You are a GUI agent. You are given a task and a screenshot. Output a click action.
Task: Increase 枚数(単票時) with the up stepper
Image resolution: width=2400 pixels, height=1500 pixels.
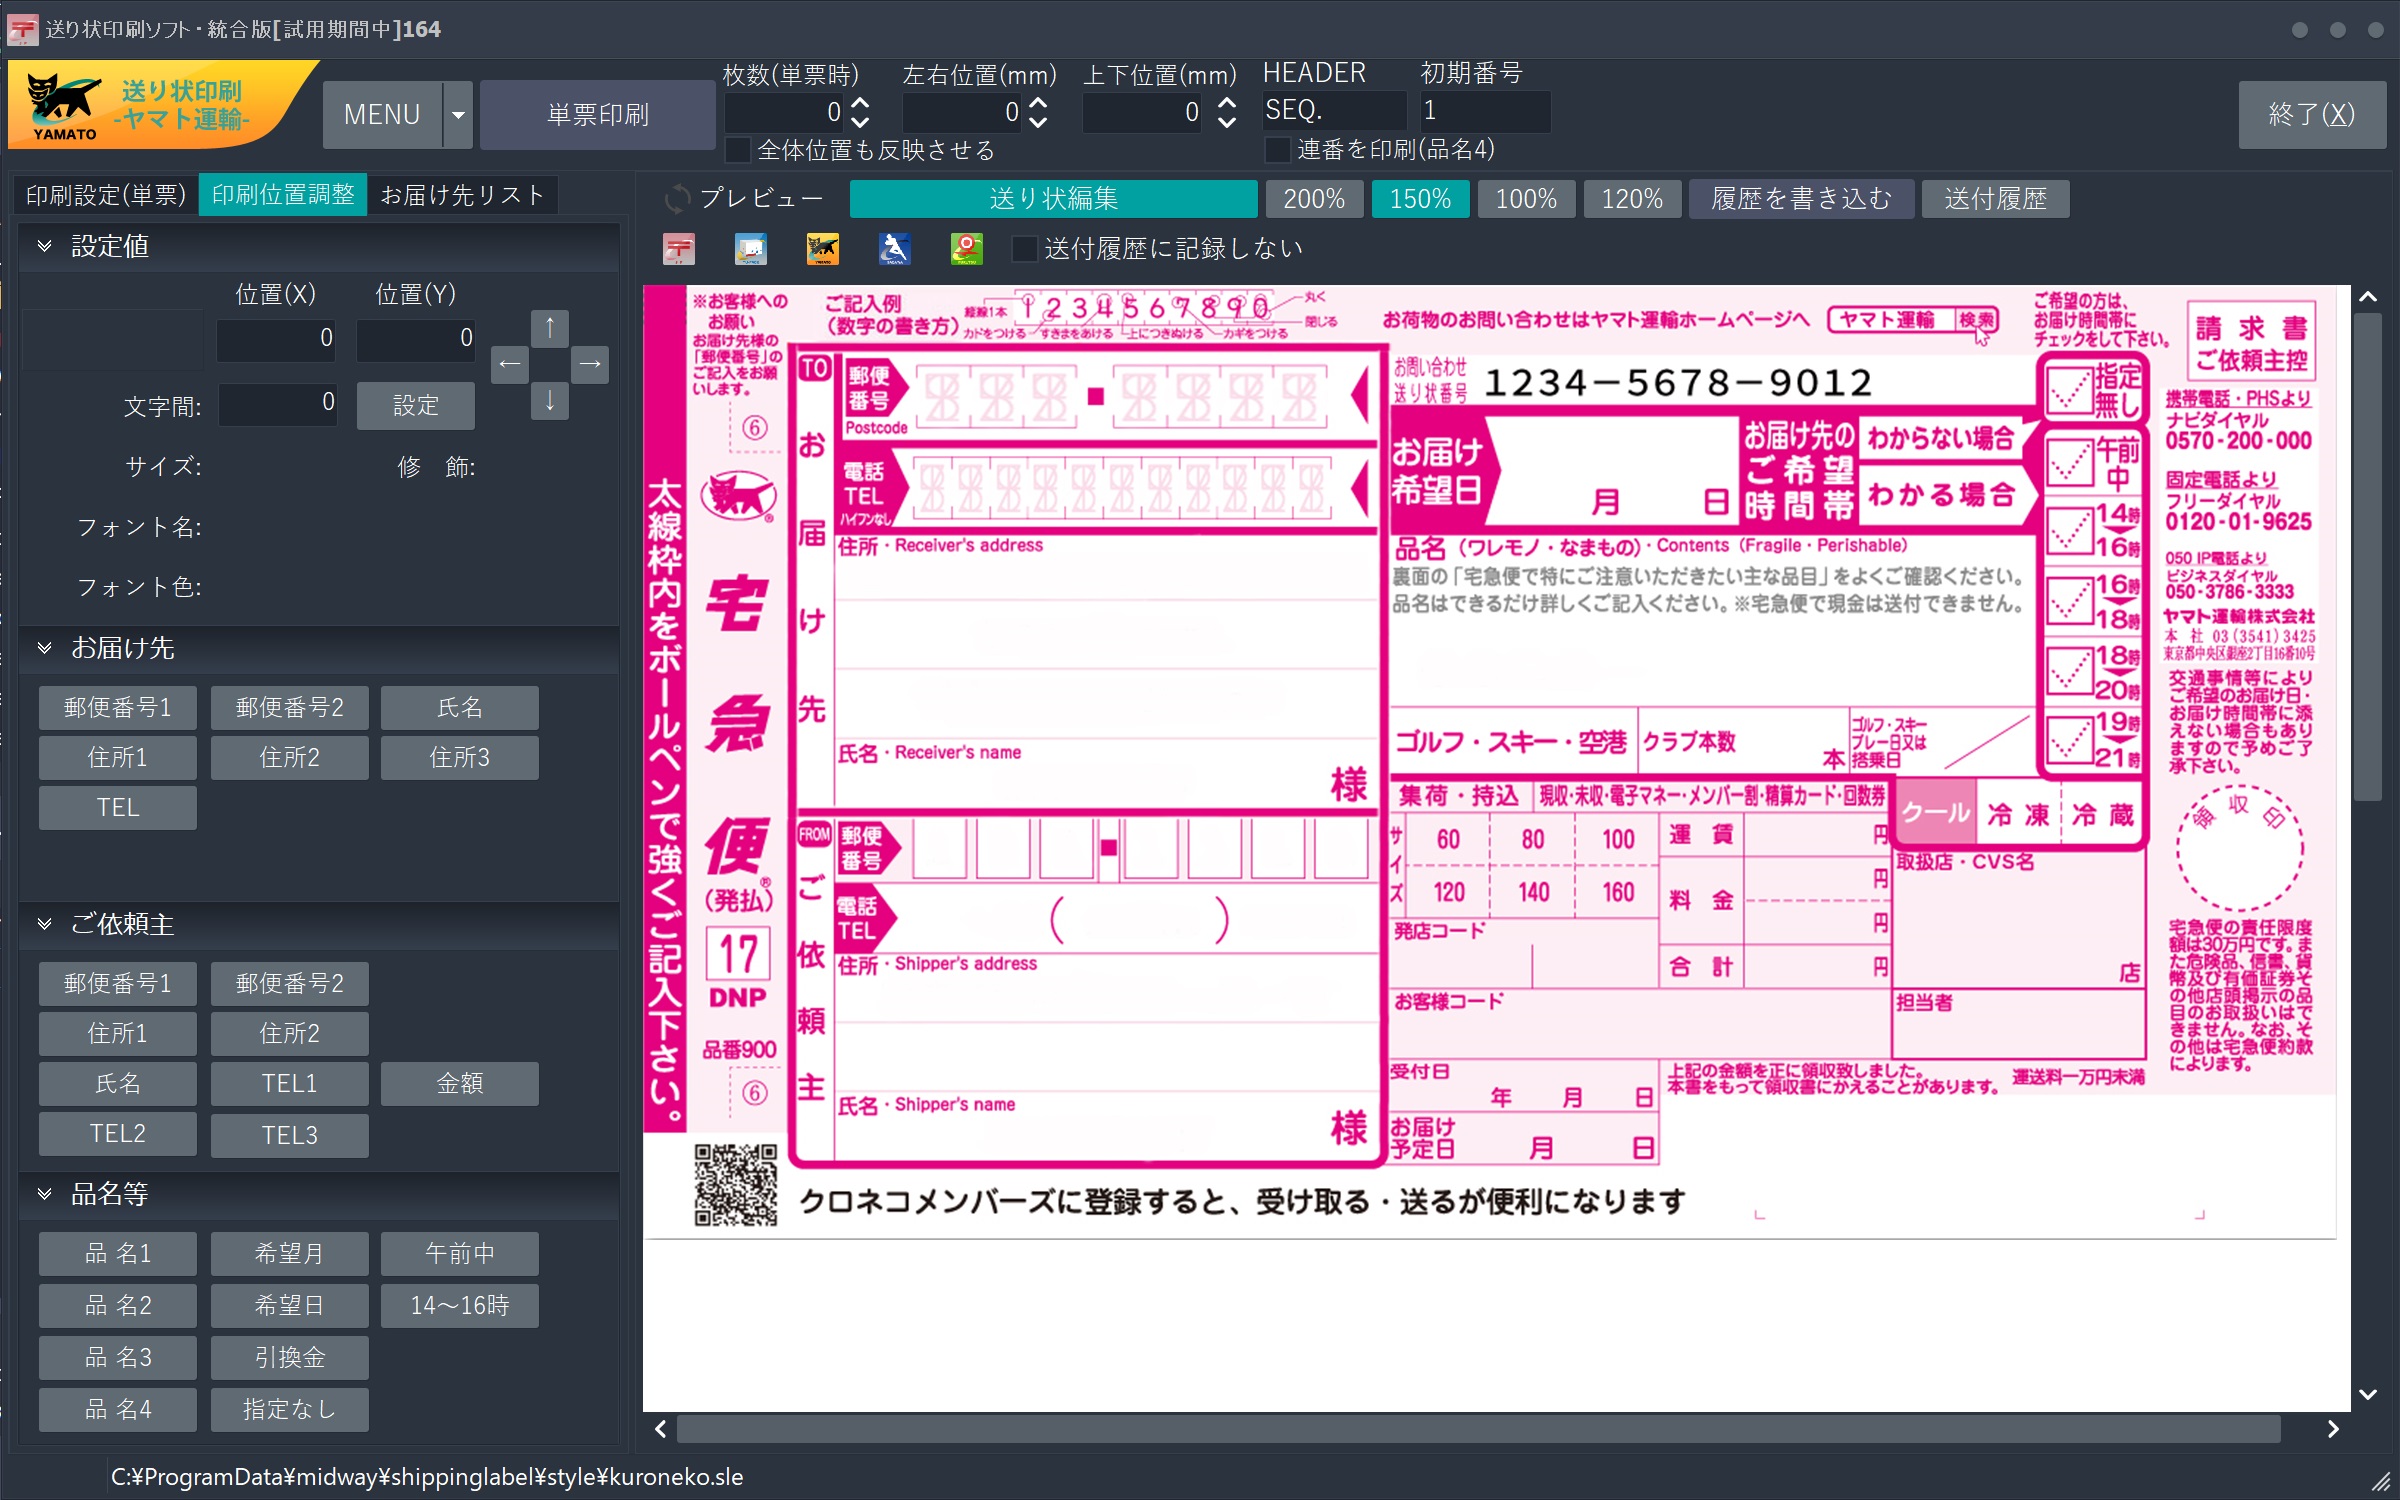(x=860, y=103)
